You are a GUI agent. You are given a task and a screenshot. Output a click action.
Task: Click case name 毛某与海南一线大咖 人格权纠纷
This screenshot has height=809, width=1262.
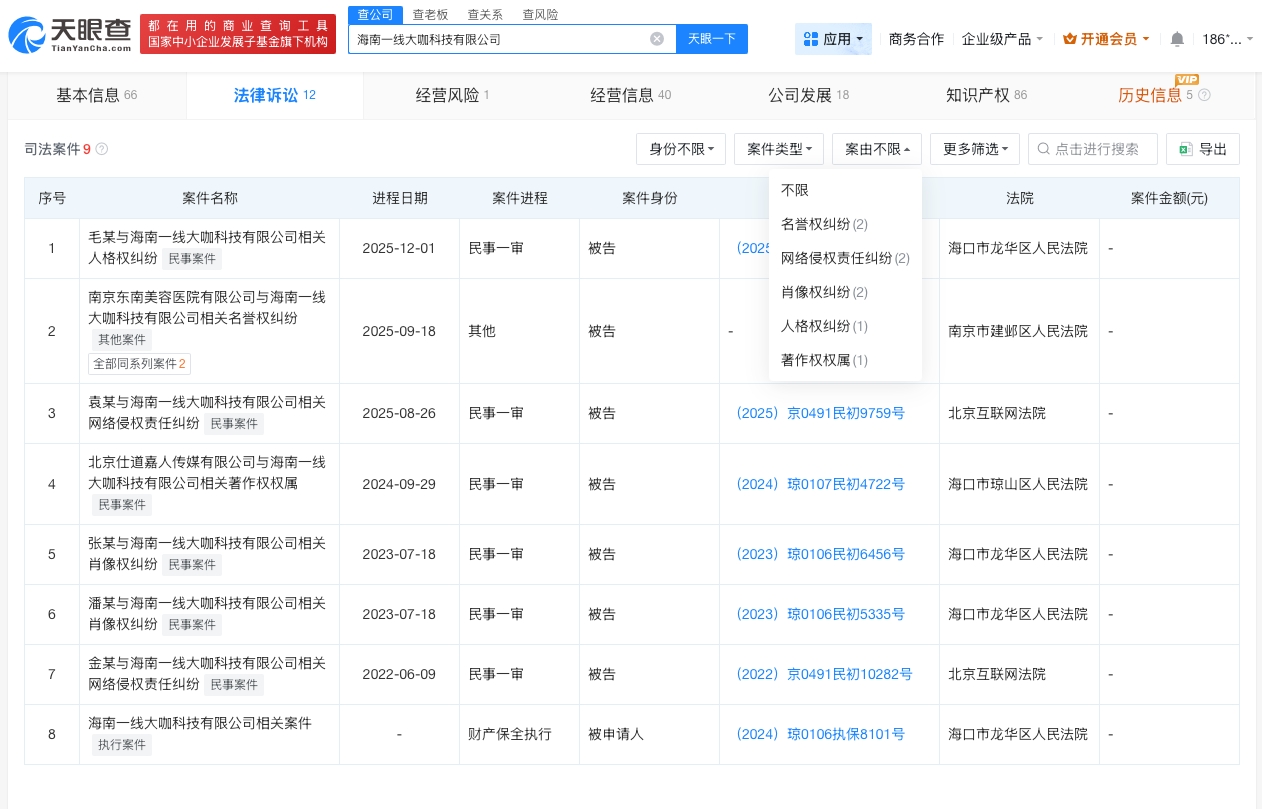click(x=208, y=248)
